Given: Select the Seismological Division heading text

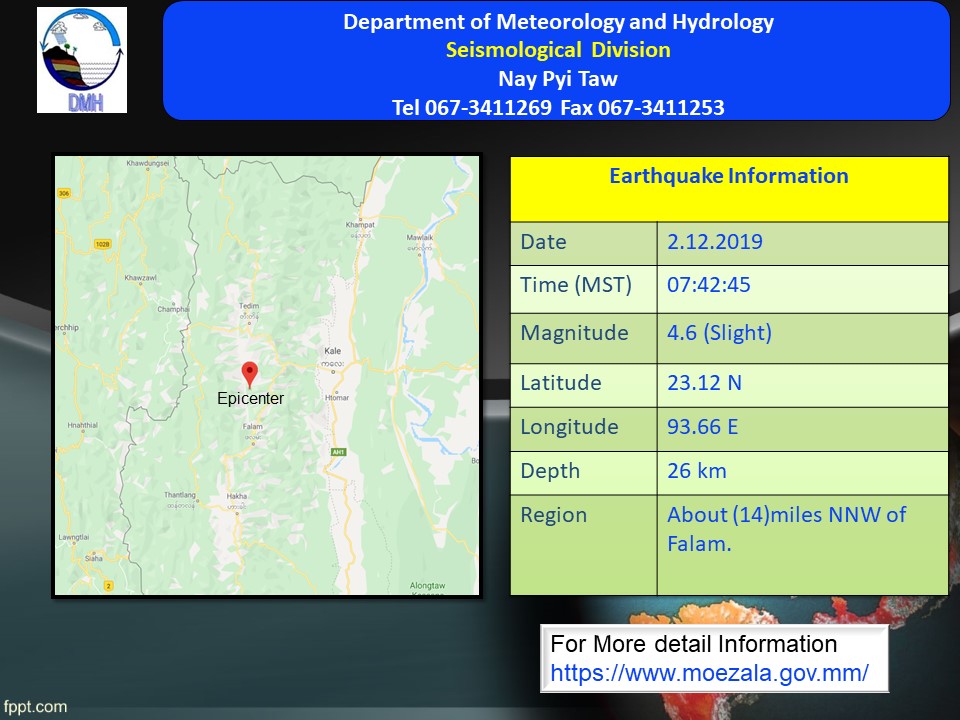Looking at the screenshot, I should tap(558, 50).
